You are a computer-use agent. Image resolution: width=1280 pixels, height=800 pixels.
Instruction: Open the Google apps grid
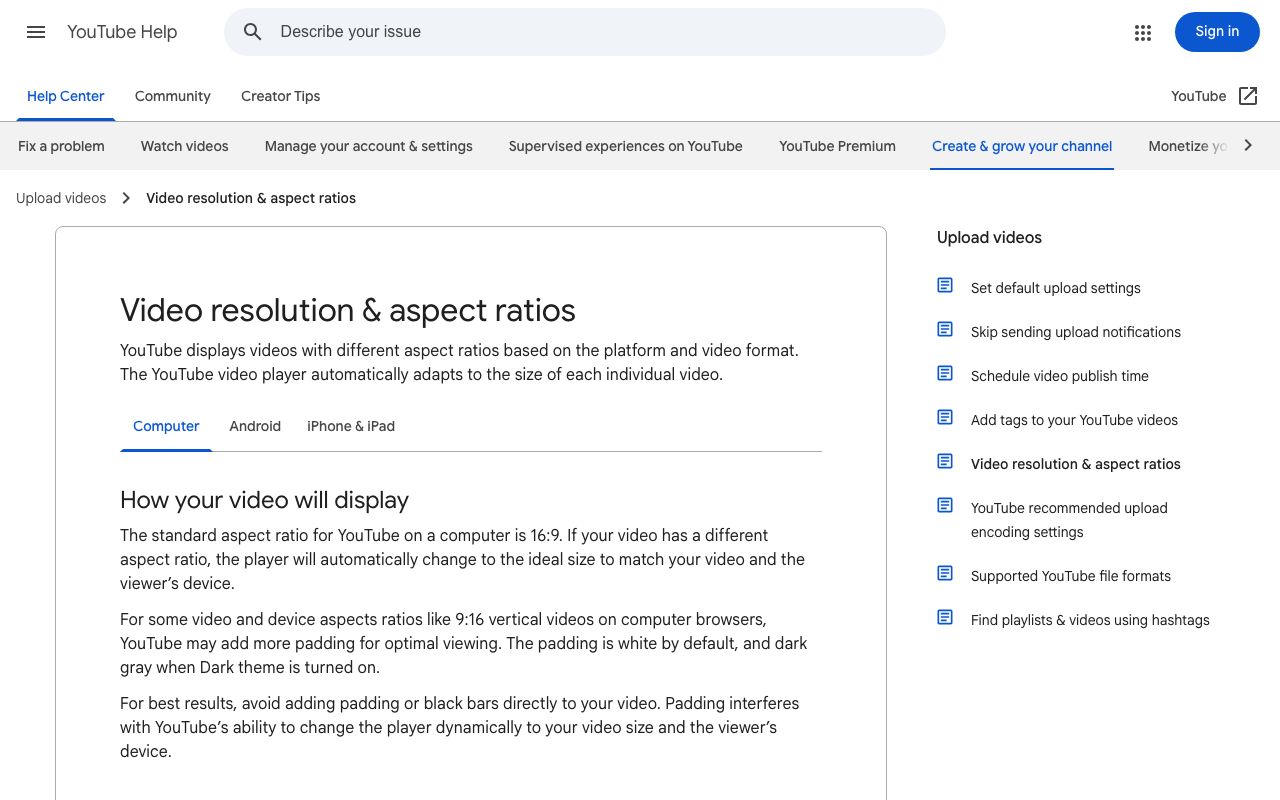(1143, 33)
